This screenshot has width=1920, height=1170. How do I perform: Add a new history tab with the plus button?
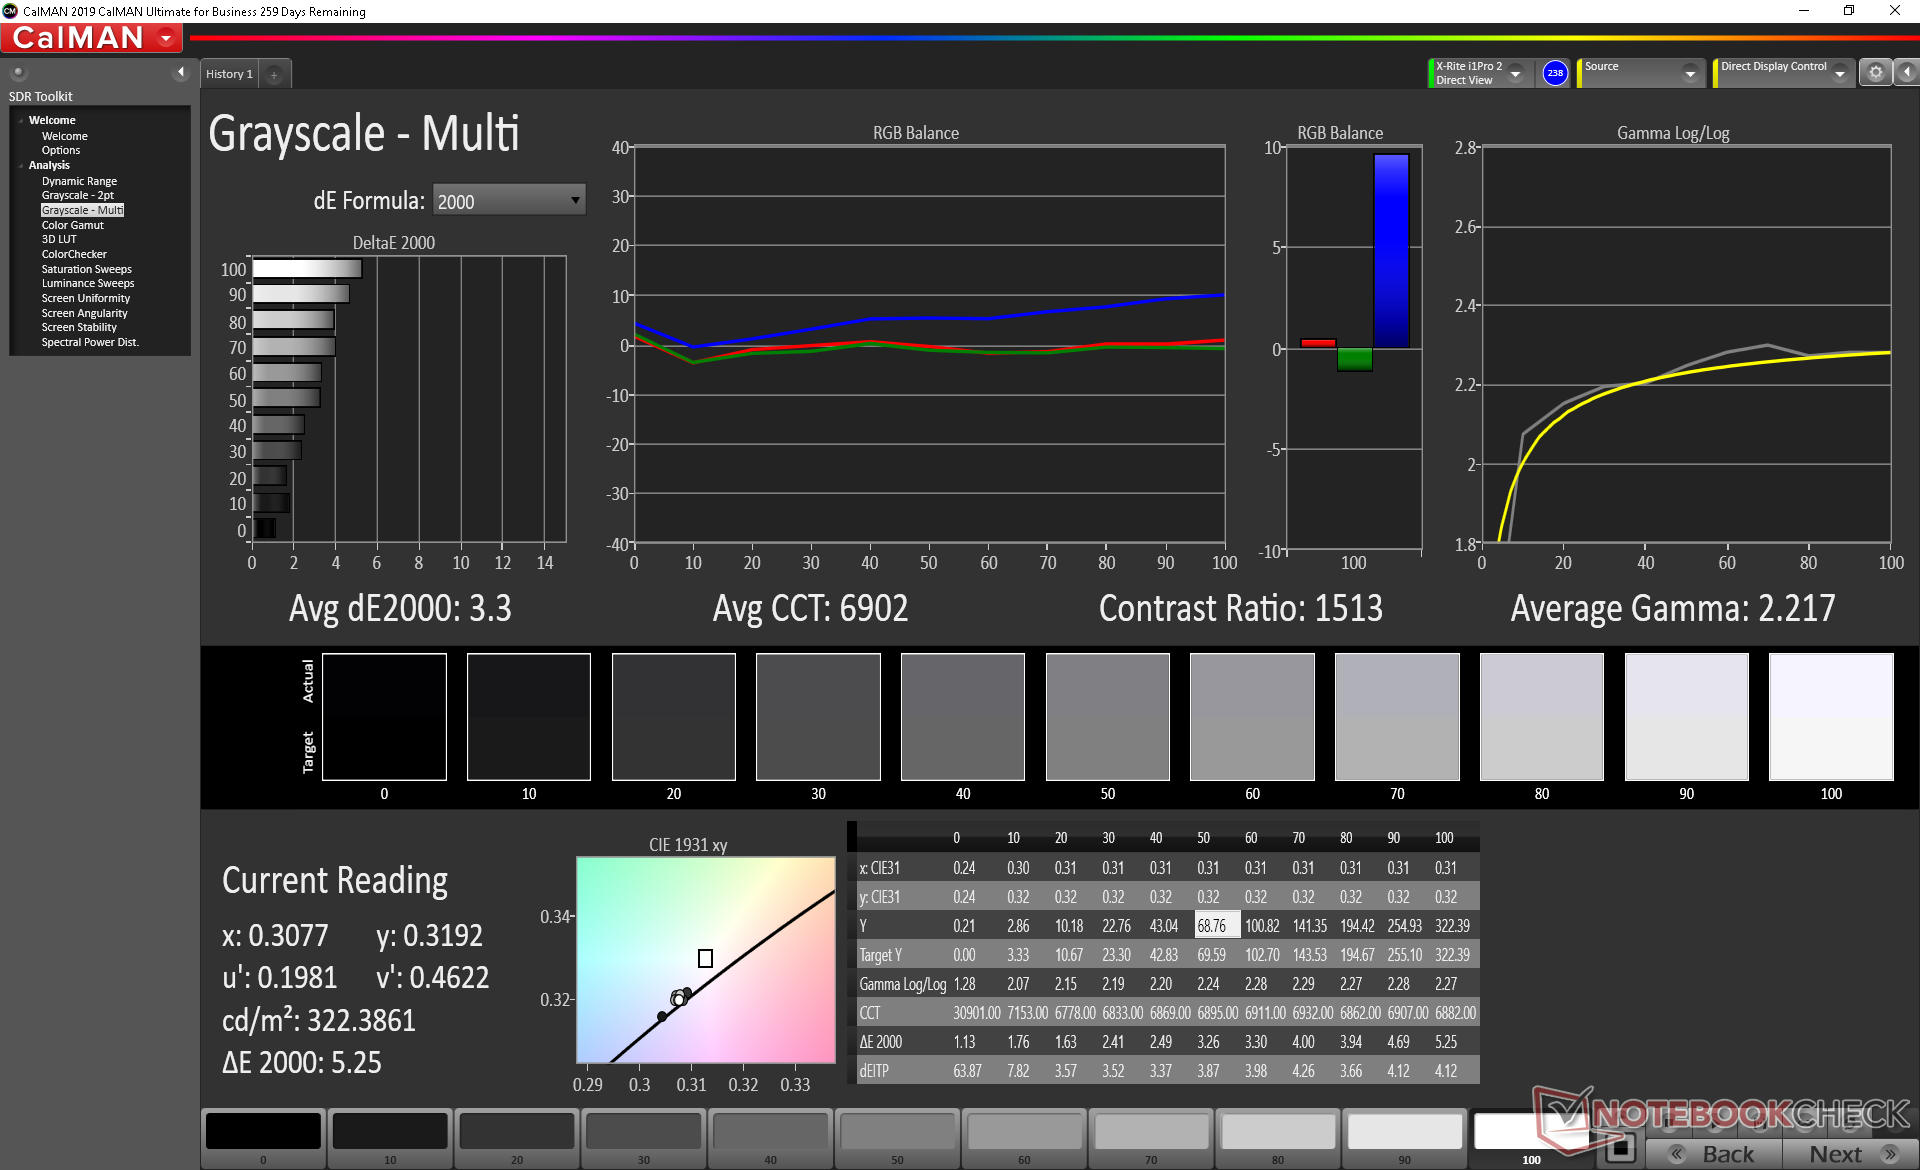pyautogui.click(x=274, y=75)
